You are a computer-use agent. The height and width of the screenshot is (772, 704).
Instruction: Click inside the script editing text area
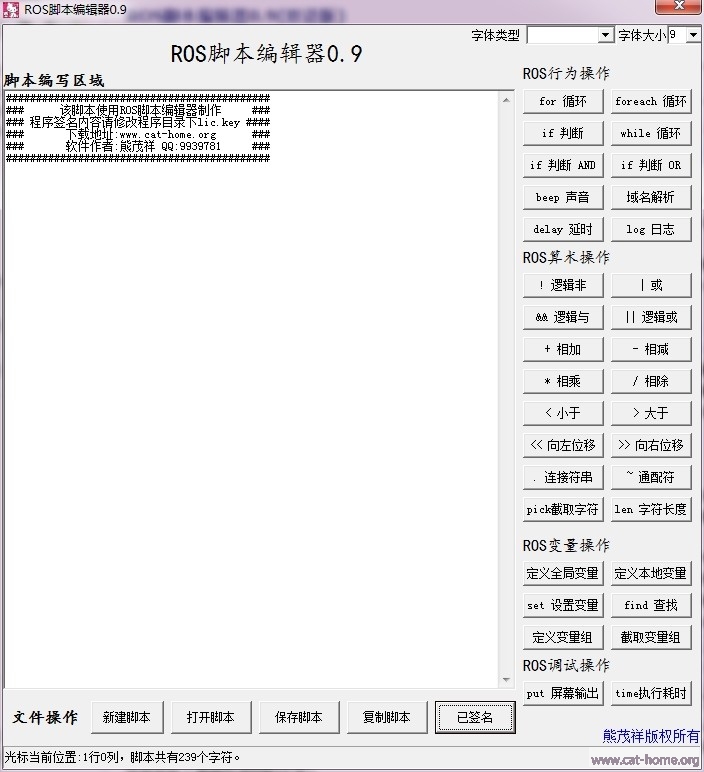pyautogui.click(x=250, y=400)
